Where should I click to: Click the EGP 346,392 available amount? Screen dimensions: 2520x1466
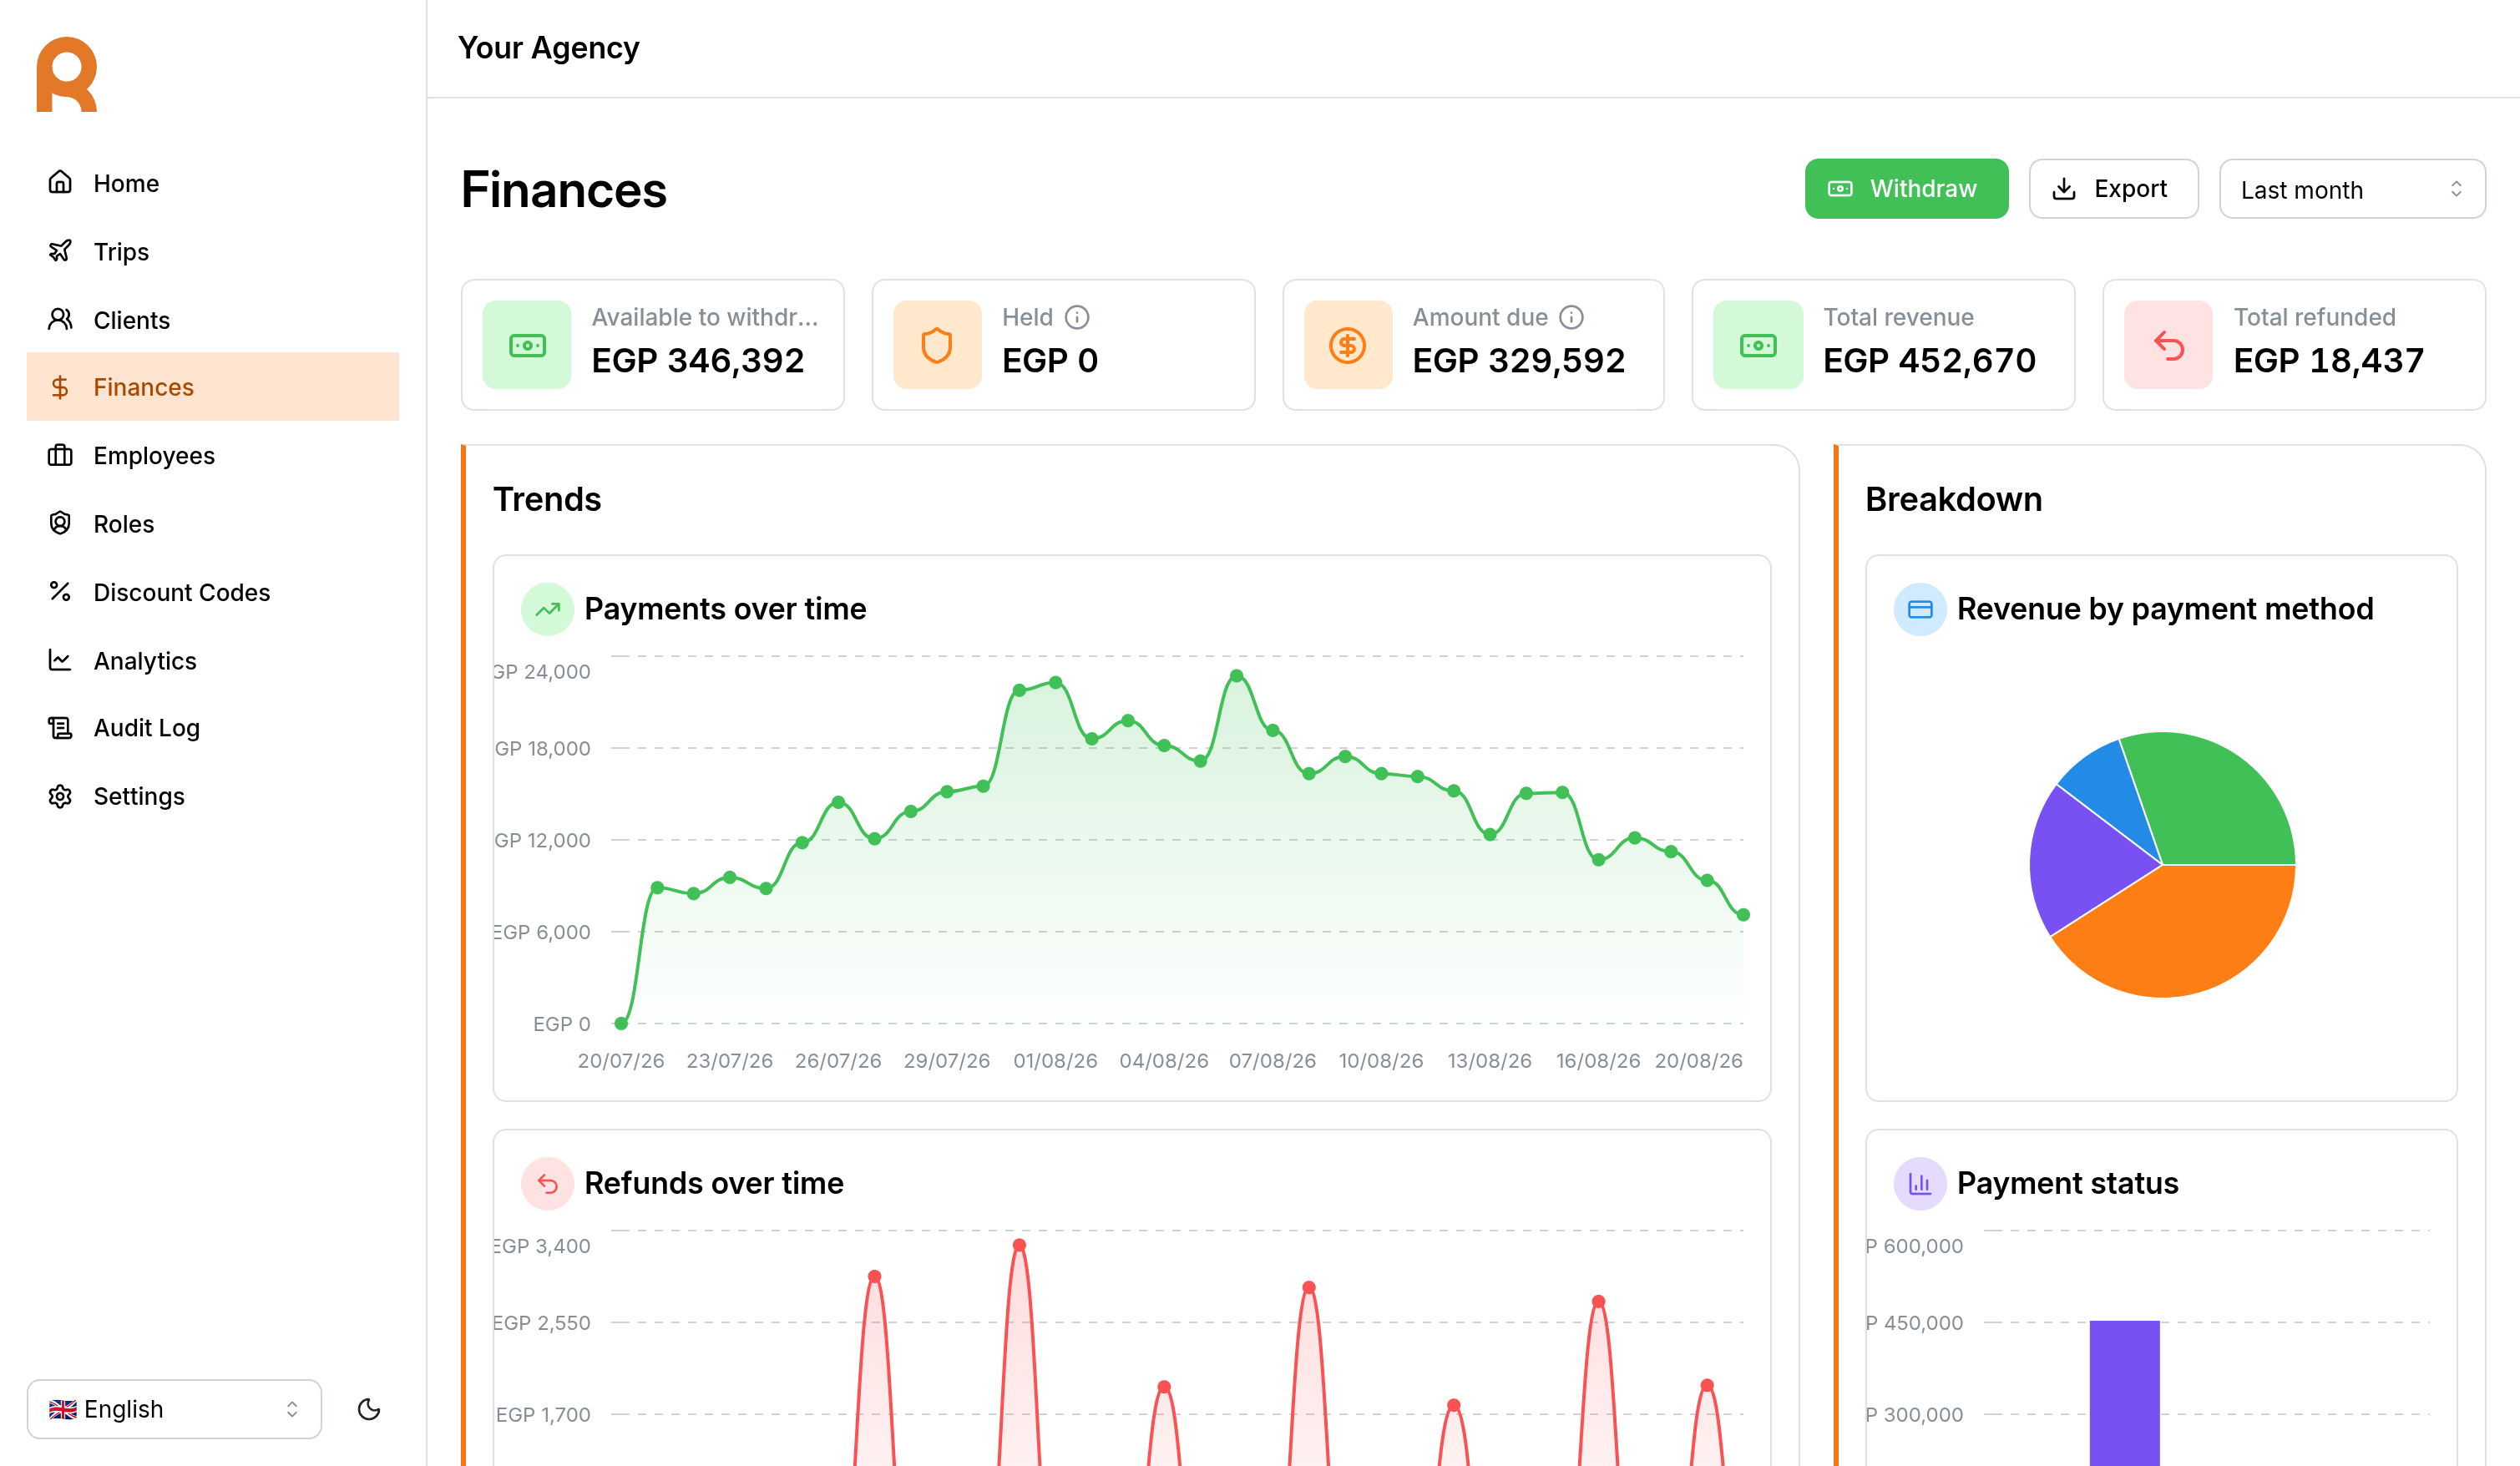(697, 360)
